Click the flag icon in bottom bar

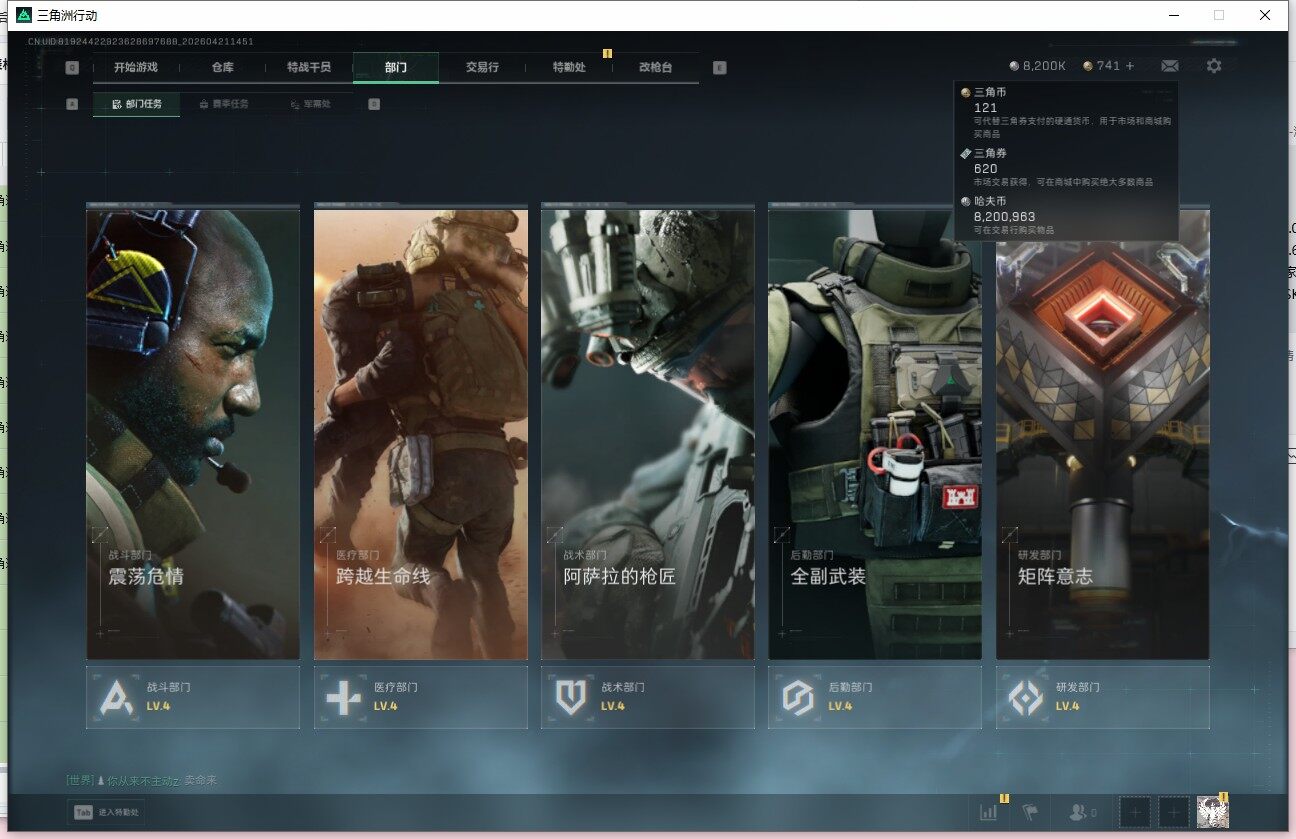pyautogui.click(x=1031, y=813)
